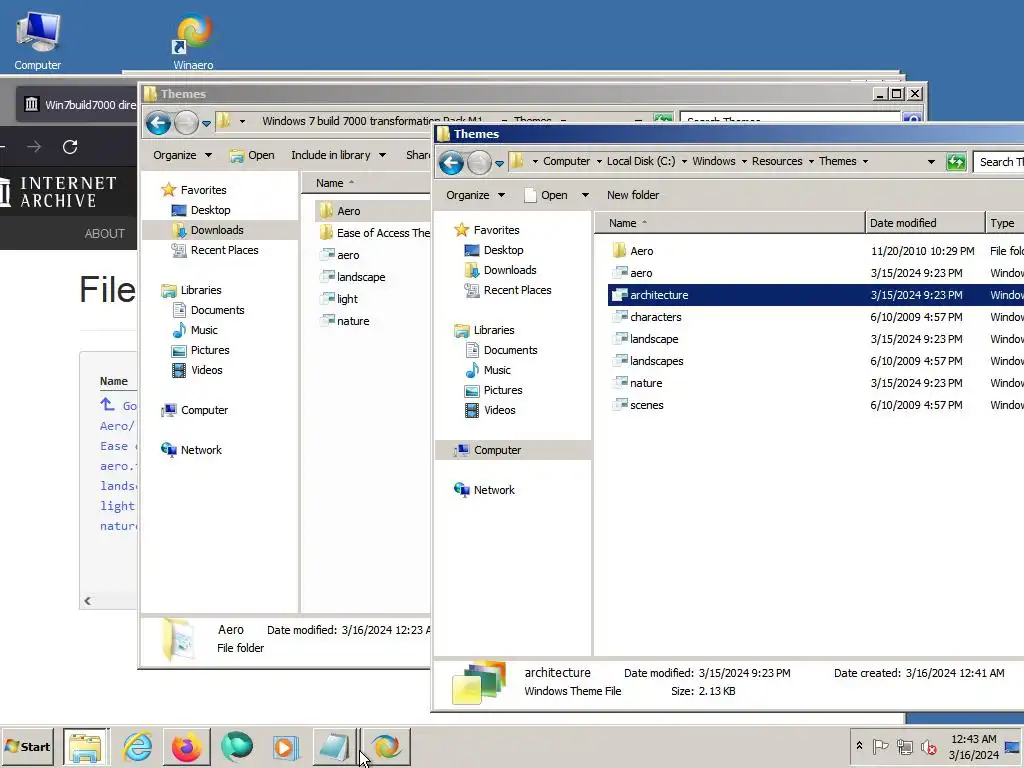The width and height of the screenshot is (1024, 768).
Task: Click Open in rear Themes window toolbar
Action: point(252,155)
